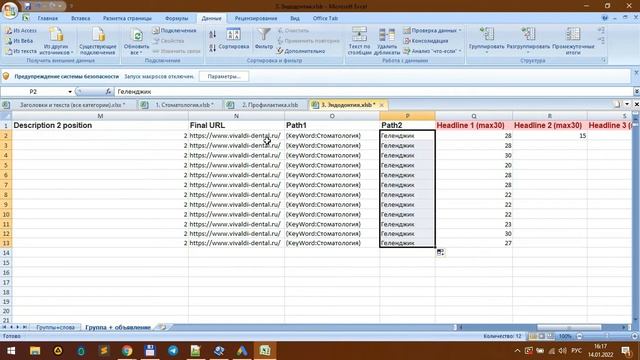Image resolution: width=640 pixels, height=360 pixels.
Task: Select column M header
Action: click(100, 116)
